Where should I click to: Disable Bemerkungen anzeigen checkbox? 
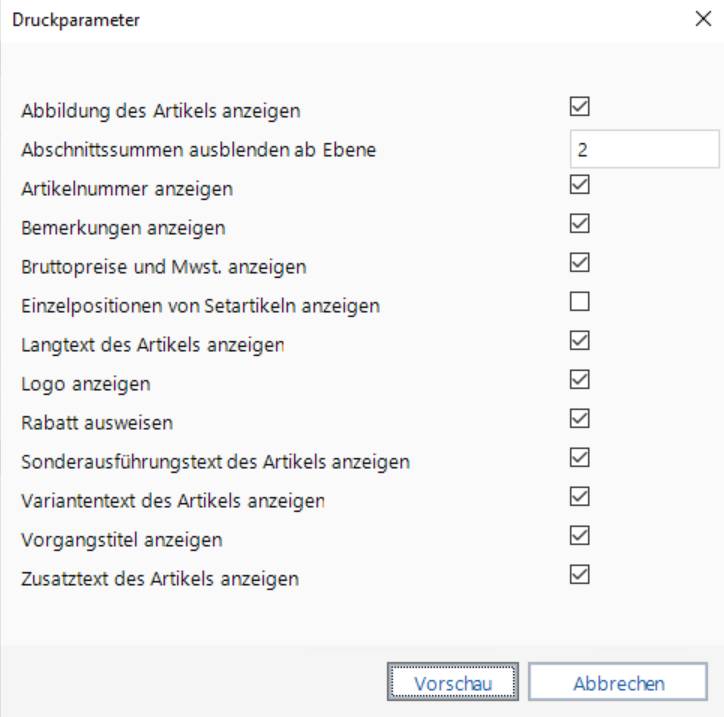tap(579, 223)
